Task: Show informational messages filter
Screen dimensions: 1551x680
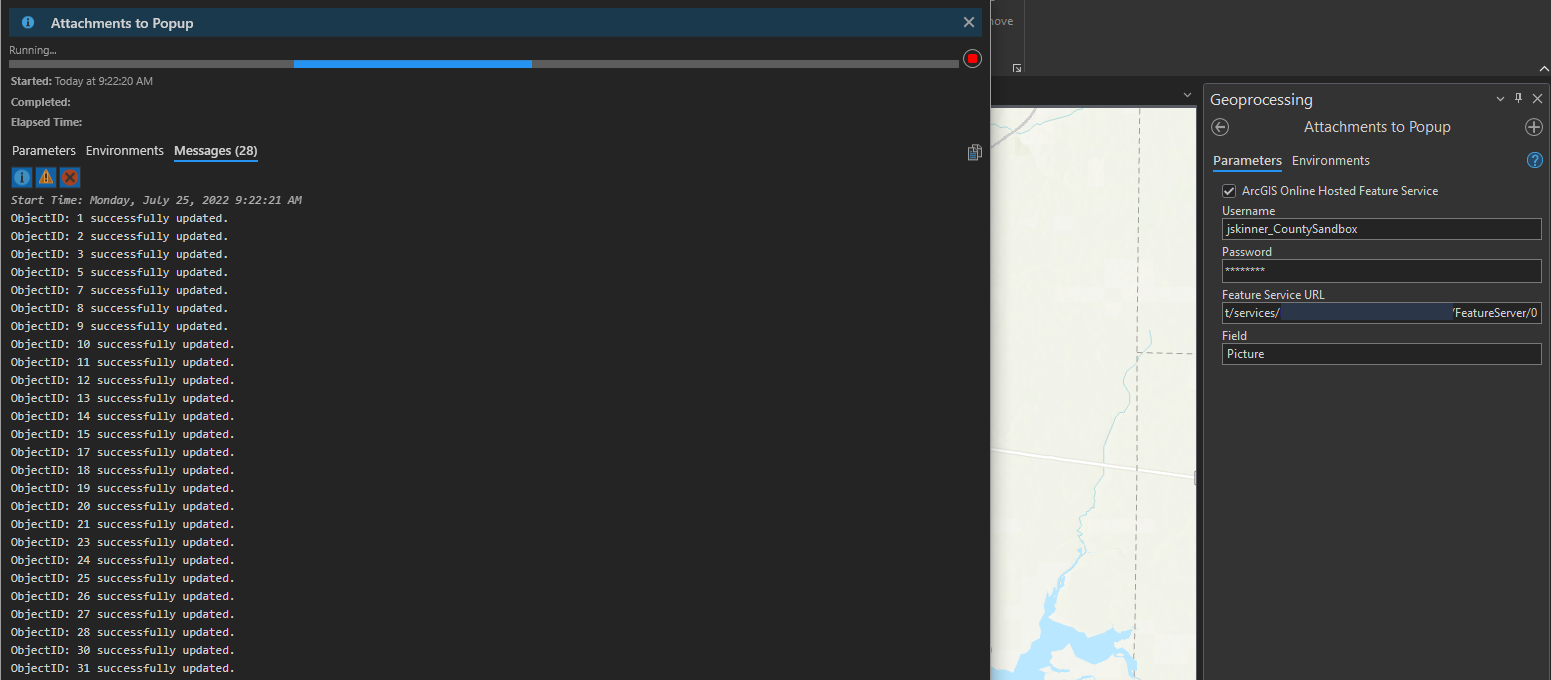Action: pos(21,177)
